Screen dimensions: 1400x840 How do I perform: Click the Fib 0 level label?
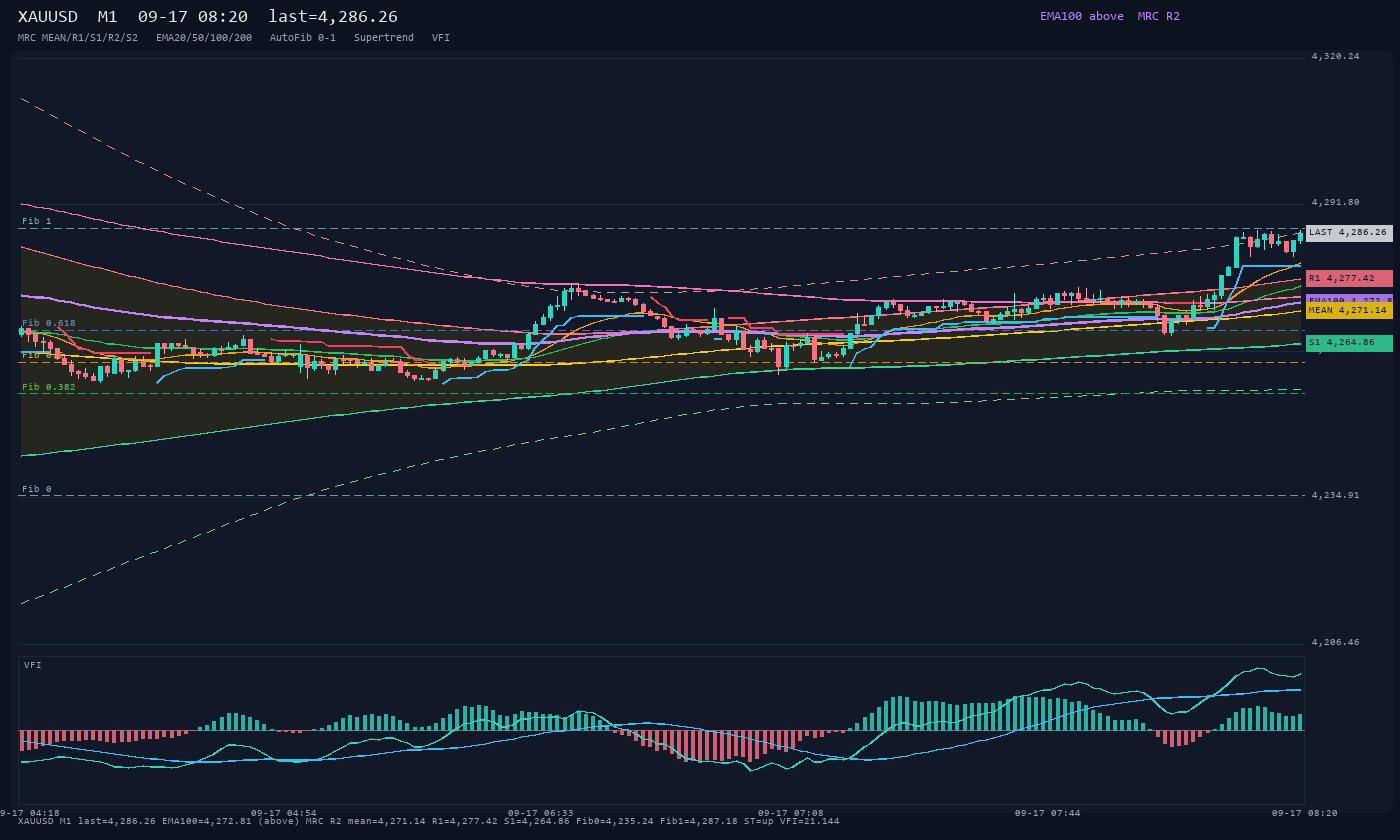click(37, 489)
